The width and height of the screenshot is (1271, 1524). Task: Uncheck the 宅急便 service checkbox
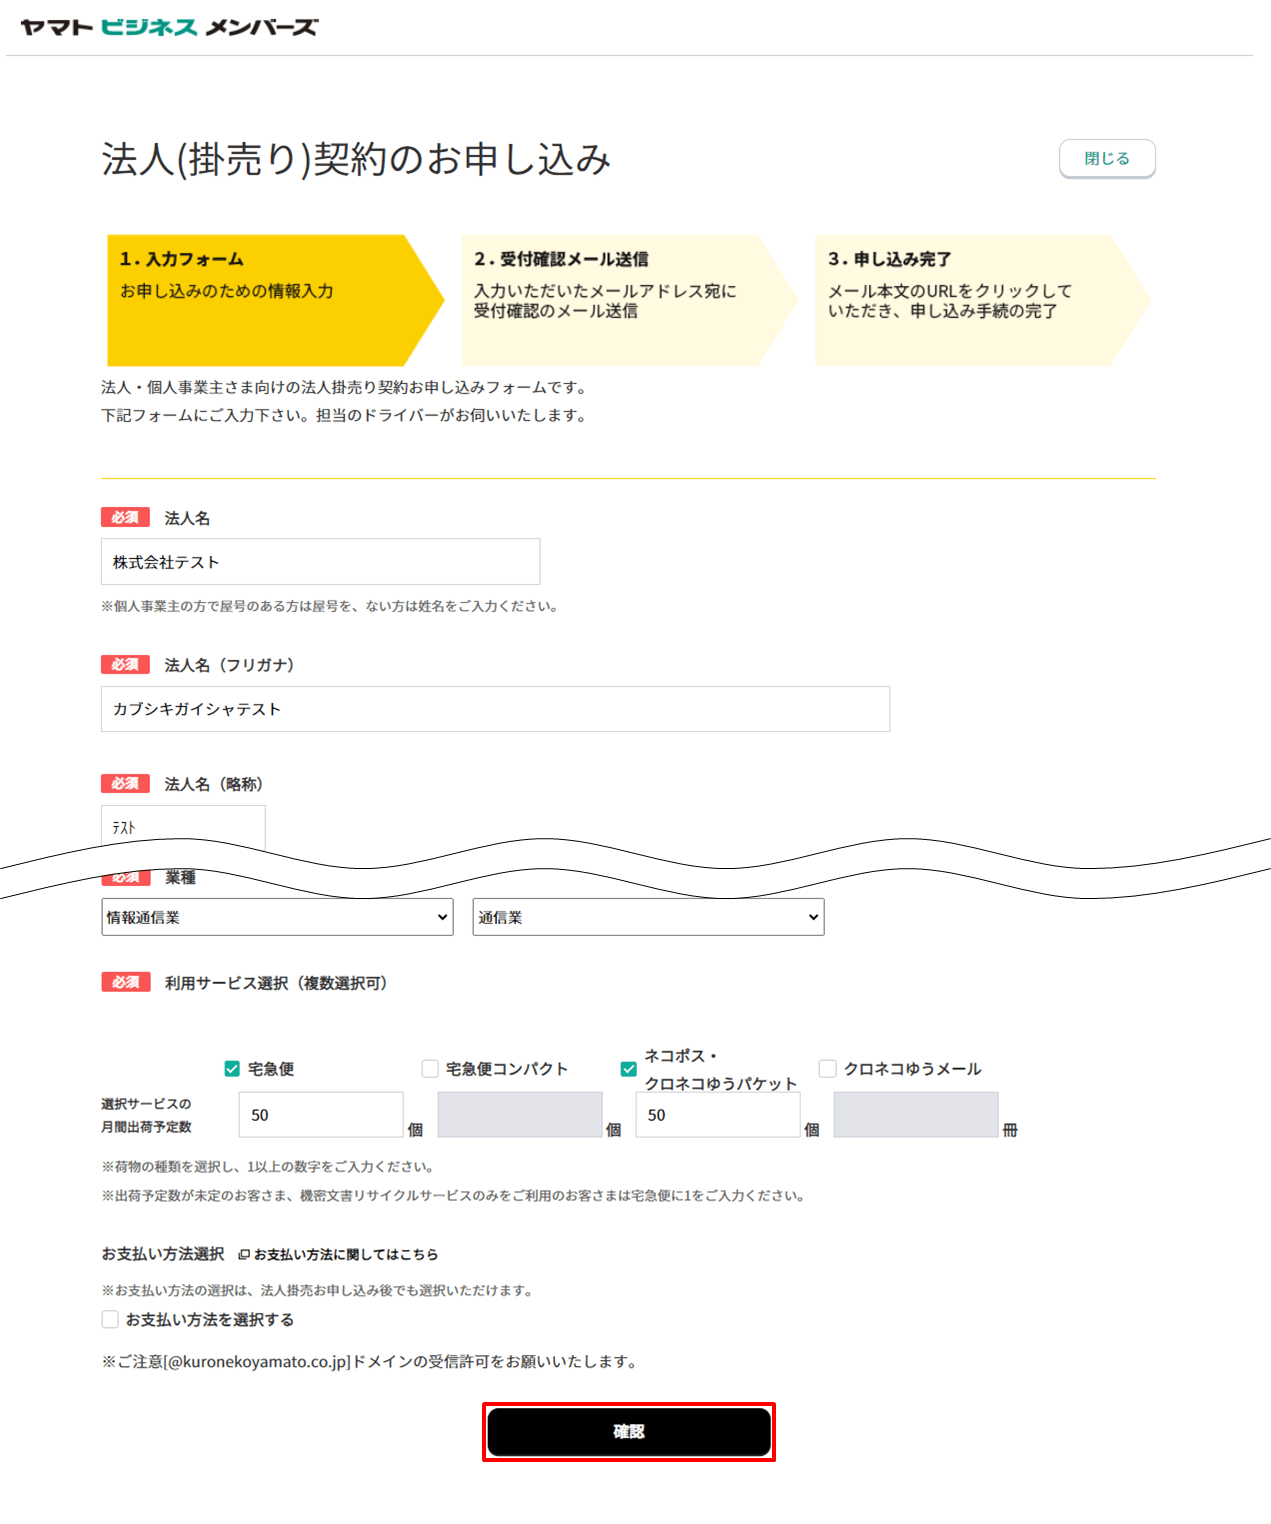click(x=231, y=1068)
